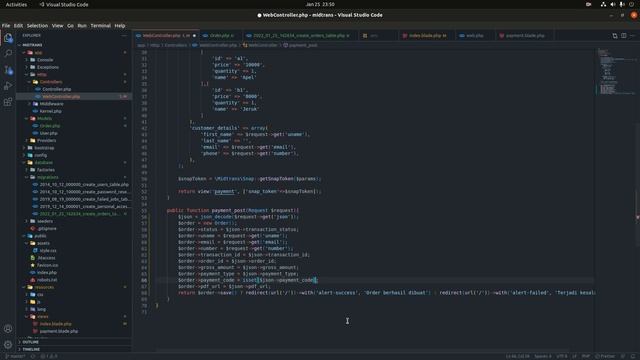Expand the seeders folder
This screenshot has width=640, height=360.
pyautogui.click(x=45, y=221)
